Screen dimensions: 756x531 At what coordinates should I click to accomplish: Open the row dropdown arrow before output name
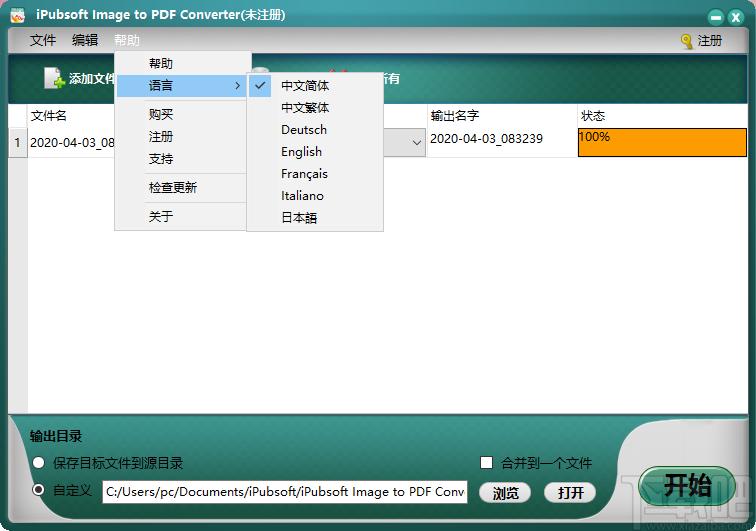point(417,143)
